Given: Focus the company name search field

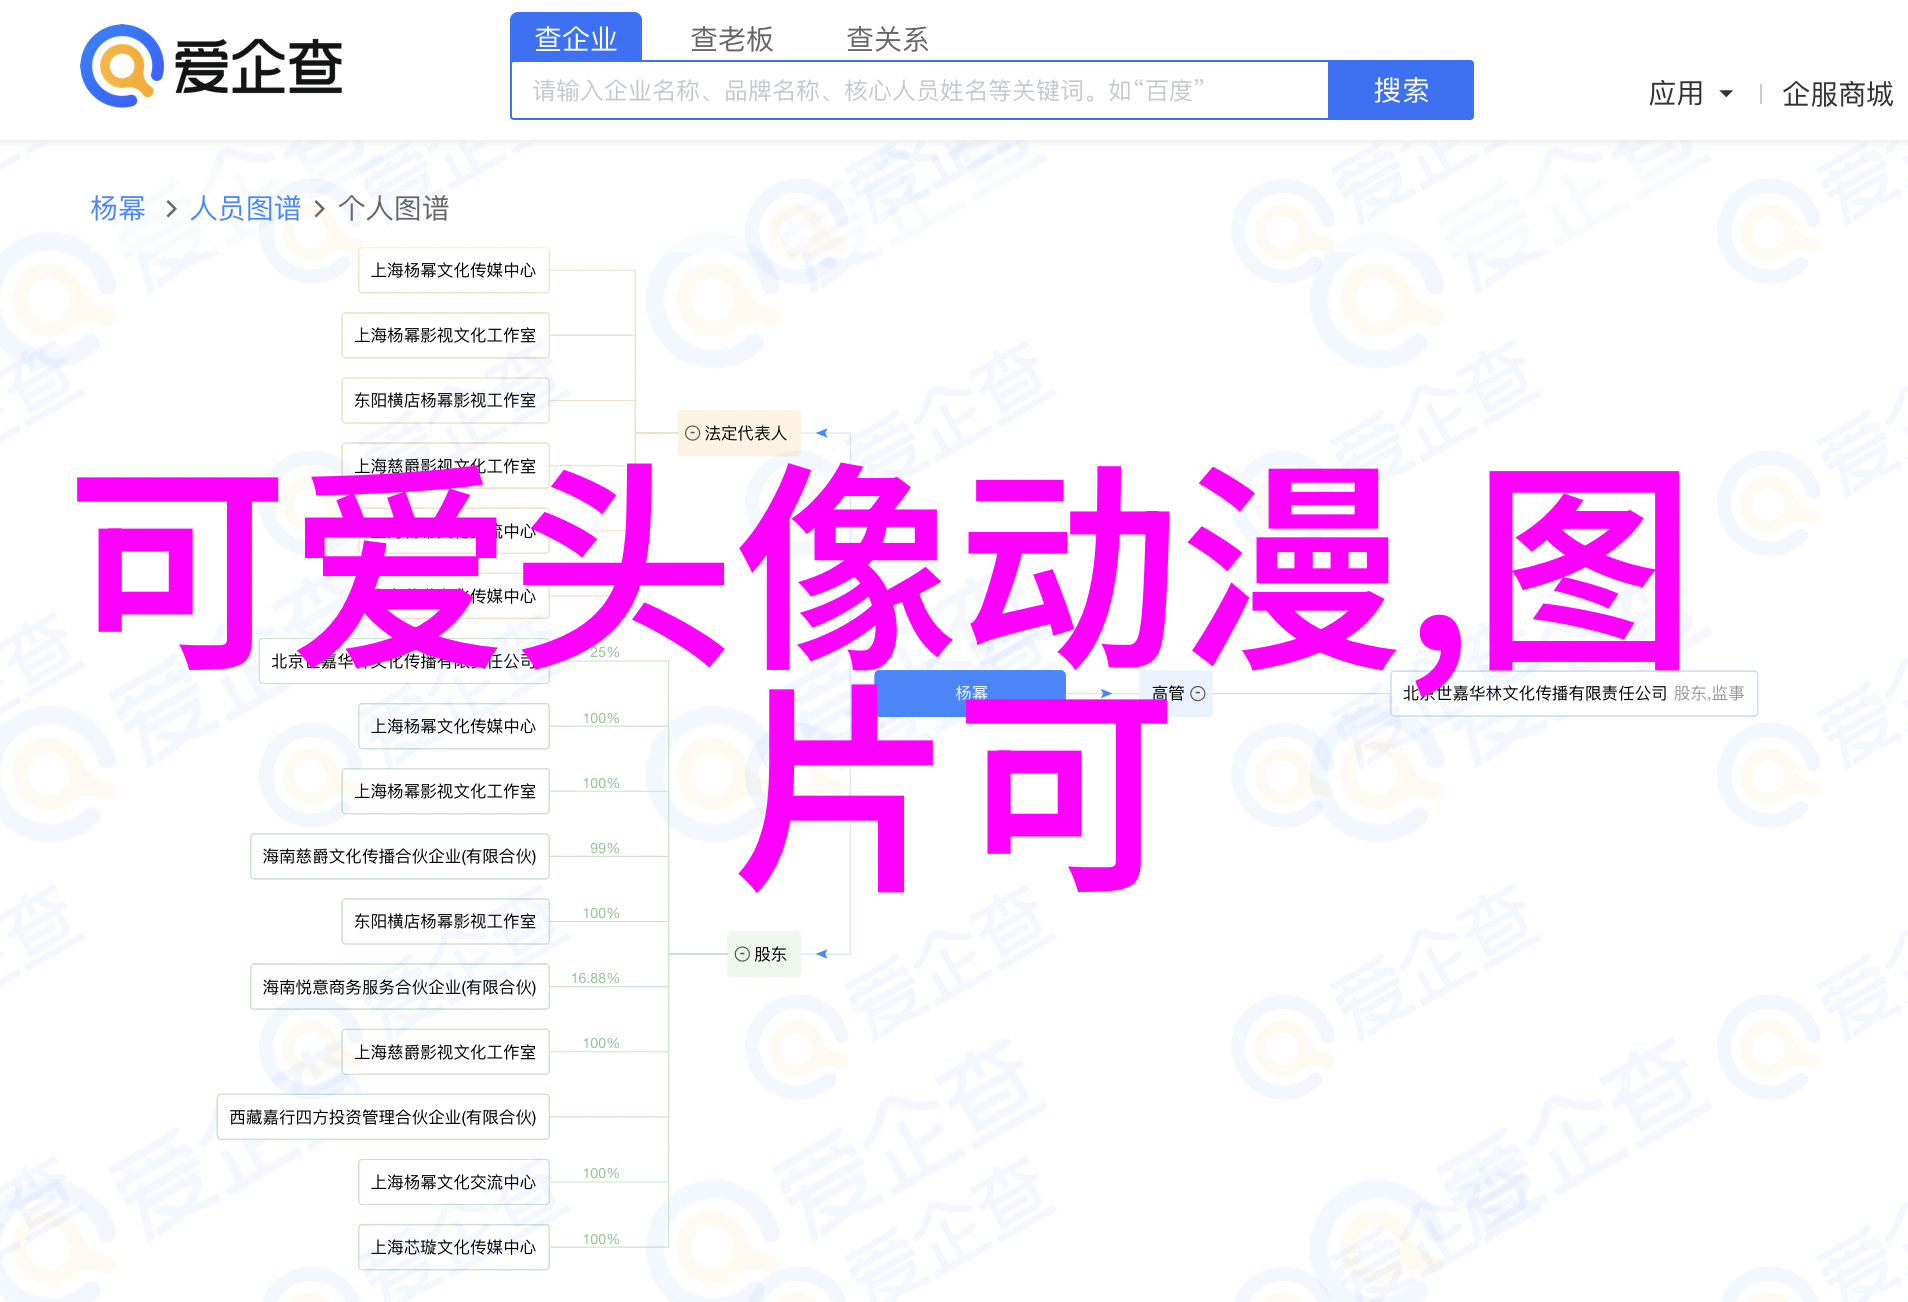Looking at the screenshot, I should click(x=920, y=91).
